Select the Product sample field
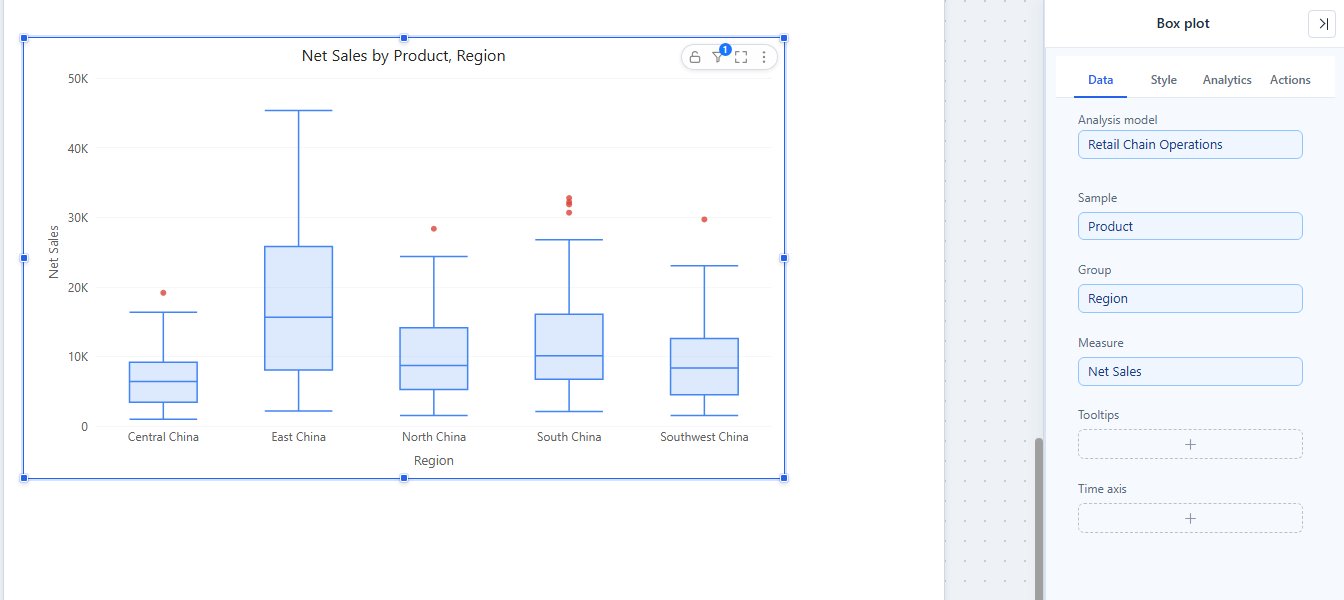Image resolution: width=1344 pixels, height=600 pixels. pyautogui.click(x=1190, y=226)
